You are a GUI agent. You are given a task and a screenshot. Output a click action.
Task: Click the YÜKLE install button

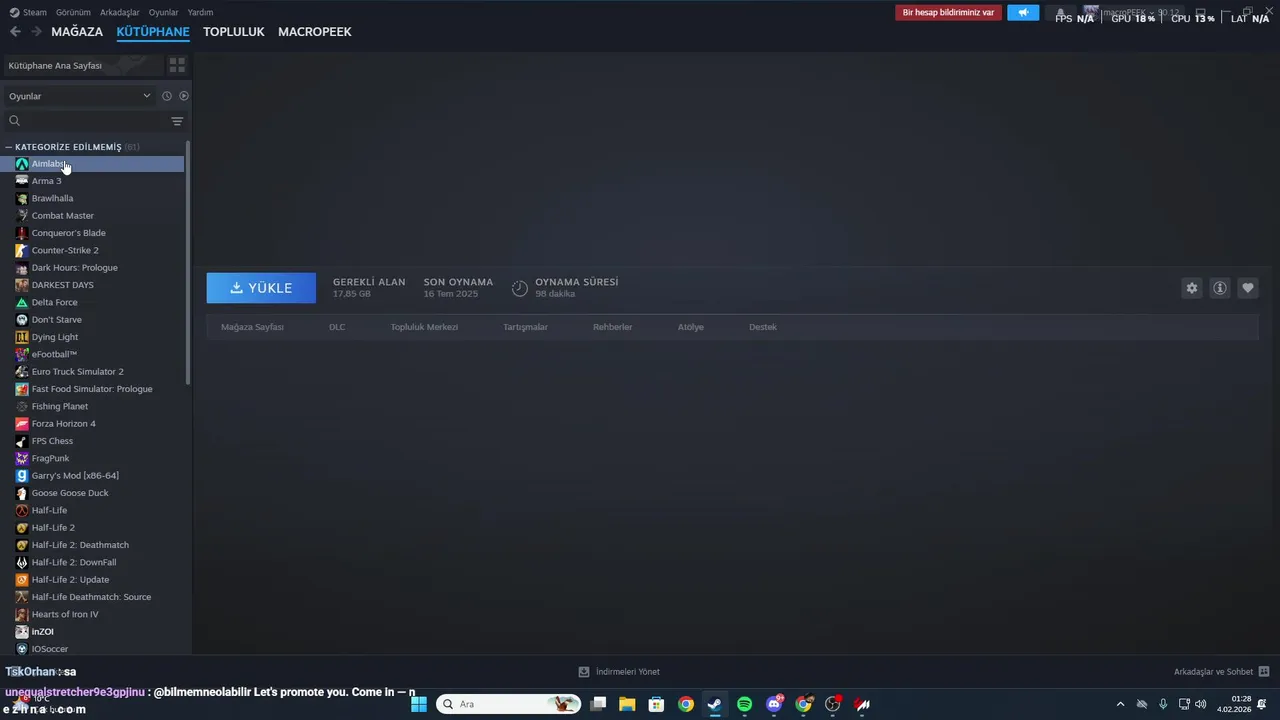[x=261, y=288]
